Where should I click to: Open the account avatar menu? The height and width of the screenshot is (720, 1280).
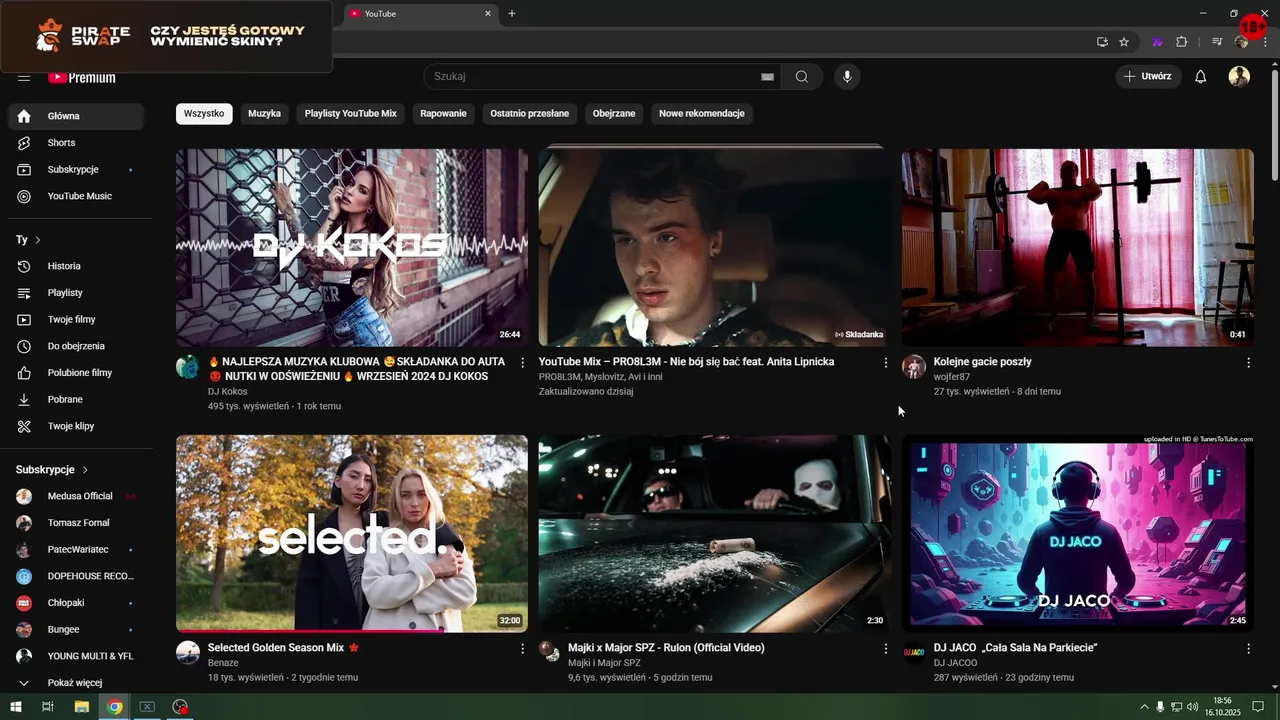[x=1239, y=77]
